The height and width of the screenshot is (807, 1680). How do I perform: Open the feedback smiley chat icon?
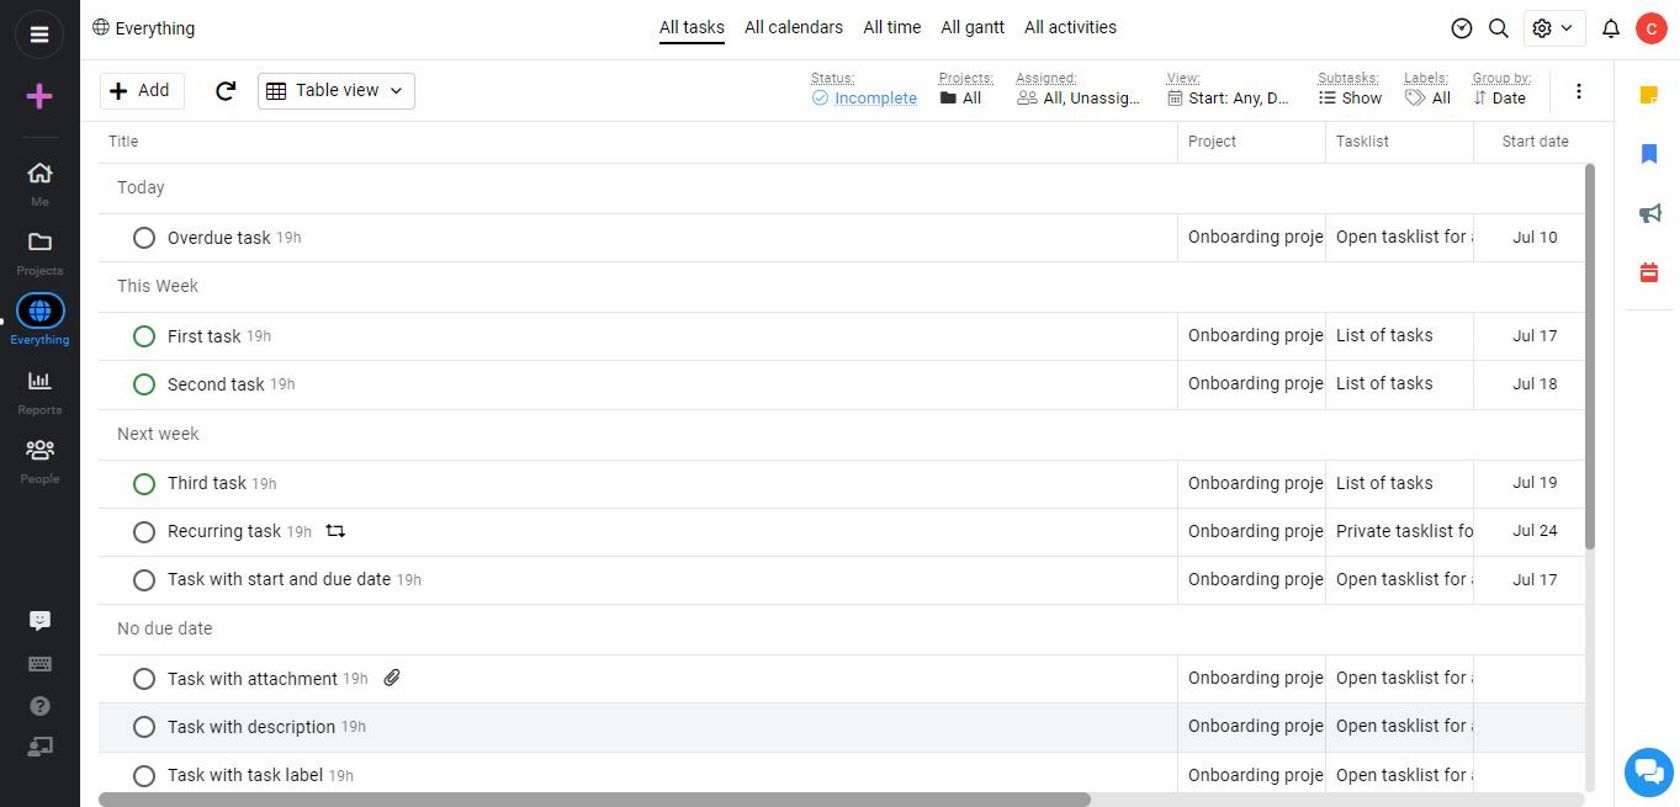[x=40, y=620]
